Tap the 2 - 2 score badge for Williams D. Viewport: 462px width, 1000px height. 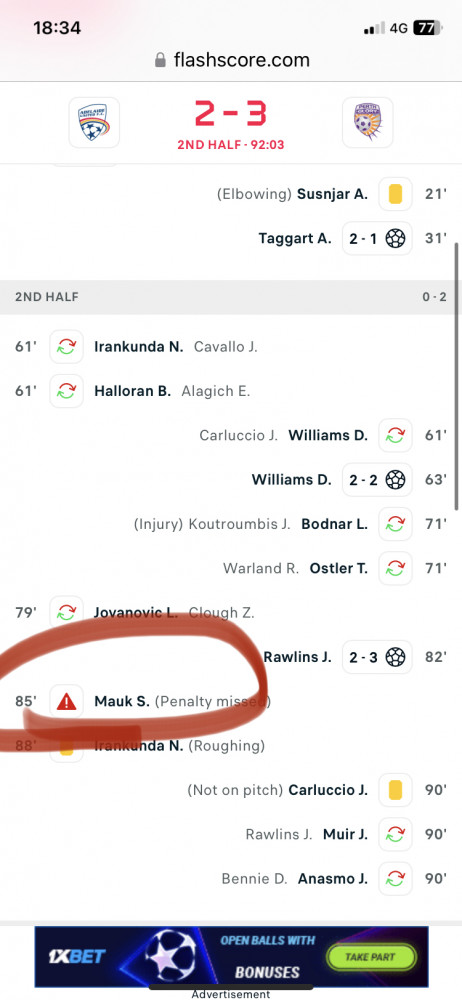coord(377,480)
